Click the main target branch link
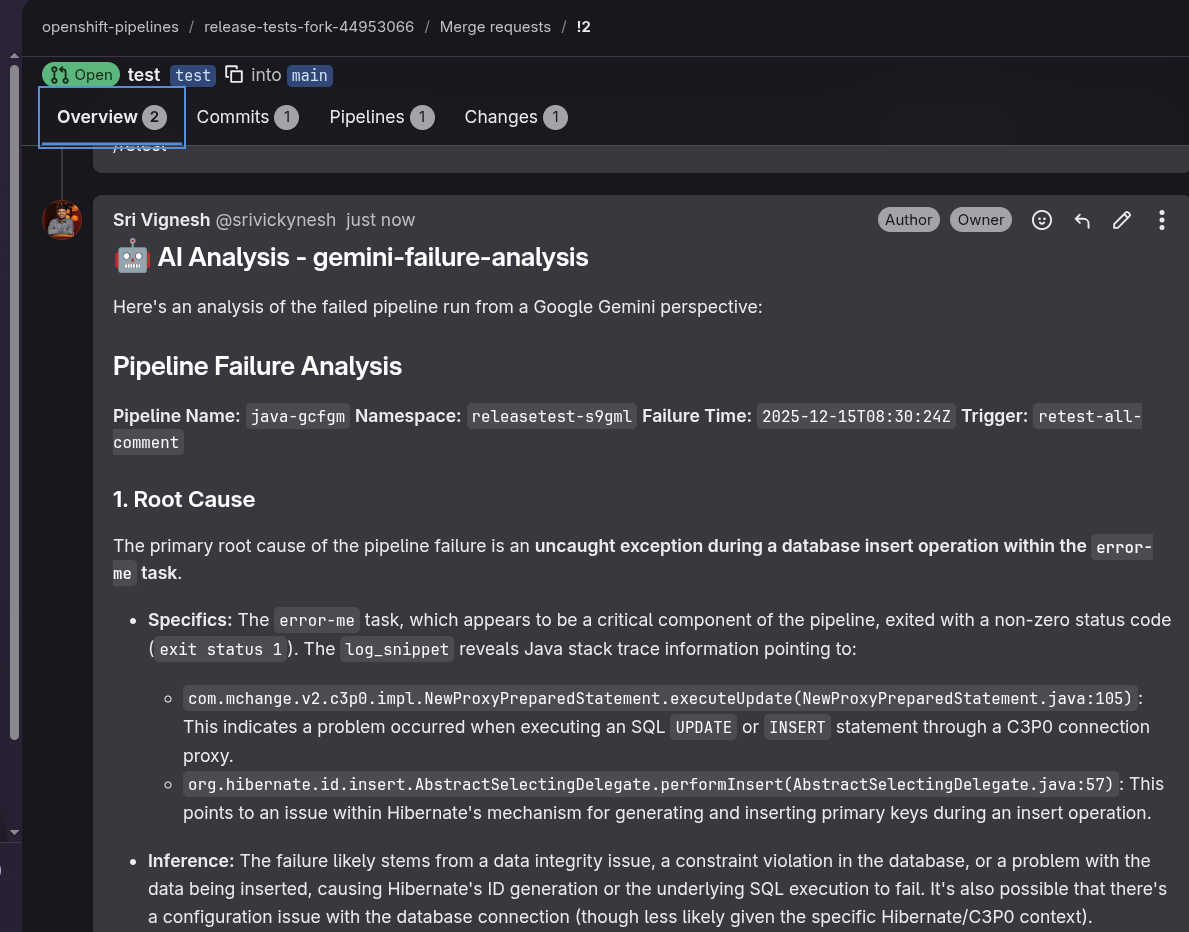Viewport: 1189px width, 932px height. click(x=310, y=75)
